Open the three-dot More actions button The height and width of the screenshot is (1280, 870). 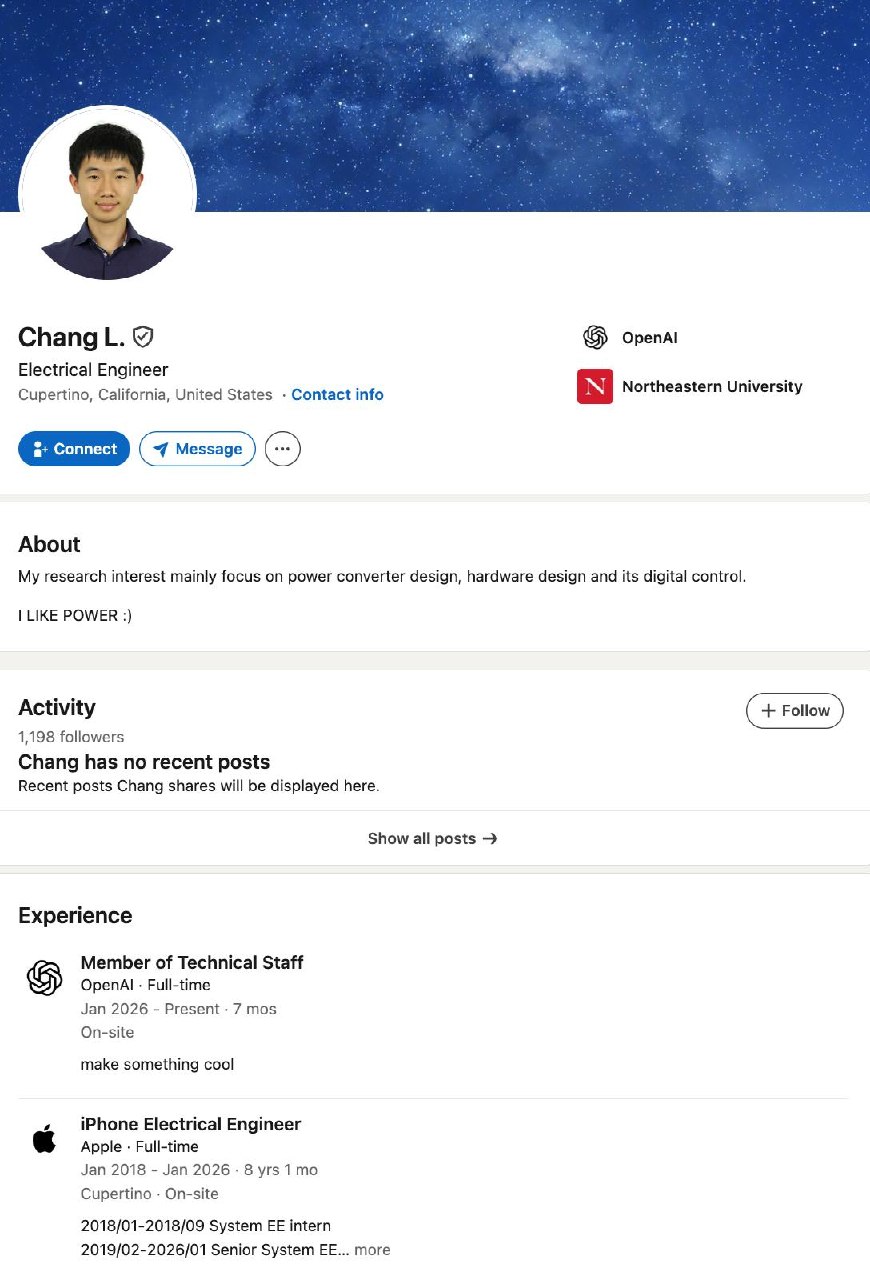click(283, 449)
